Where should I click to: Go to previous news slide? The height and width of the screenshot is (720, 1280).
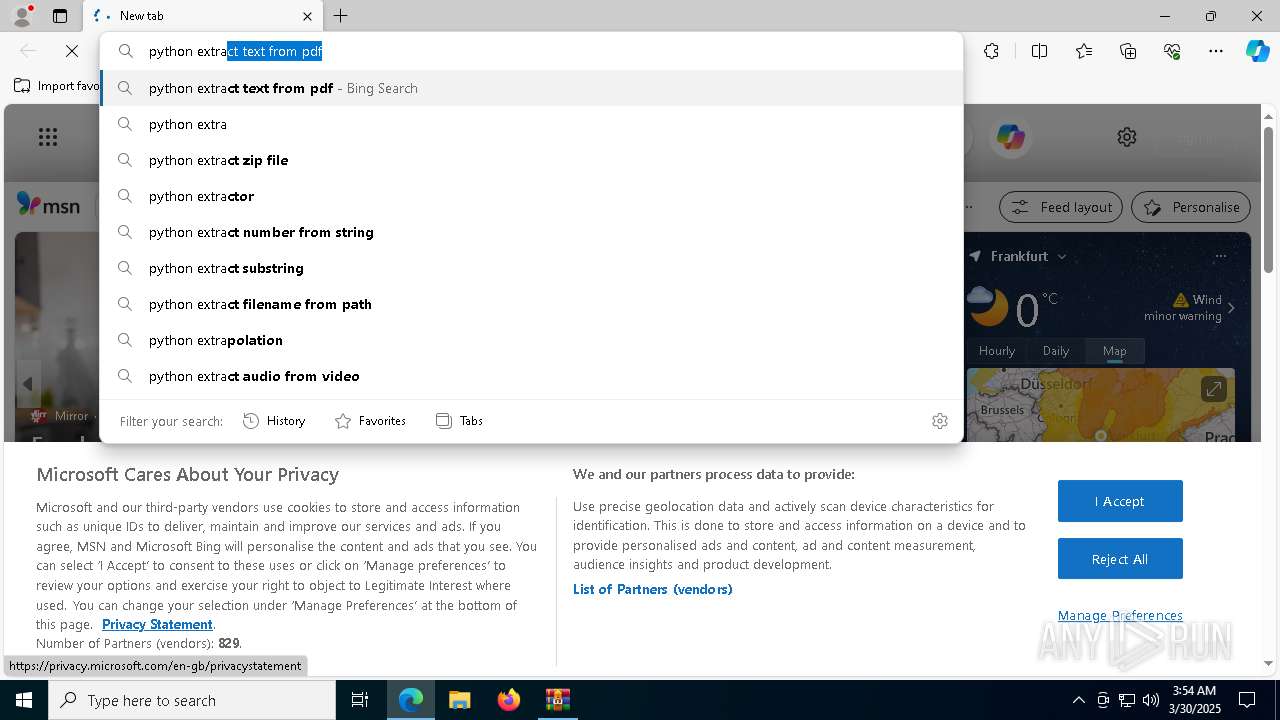[x=28, y=384]
